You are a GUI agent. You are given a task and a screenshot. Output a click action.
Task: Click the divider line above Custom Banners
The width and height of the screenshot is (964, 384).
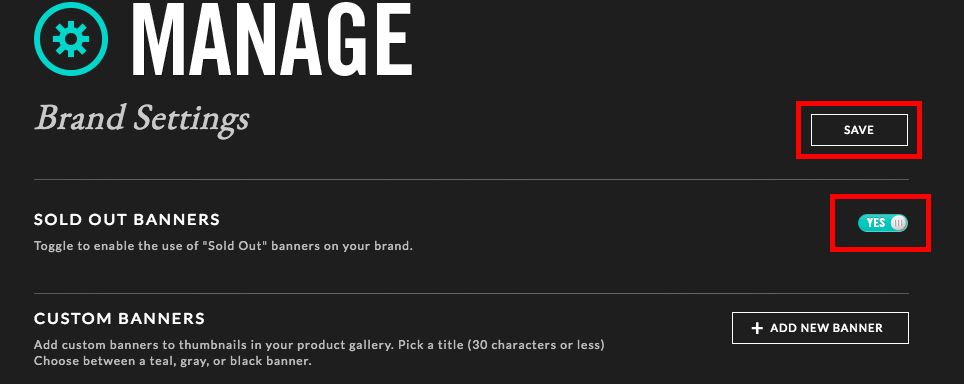point(471,294)
